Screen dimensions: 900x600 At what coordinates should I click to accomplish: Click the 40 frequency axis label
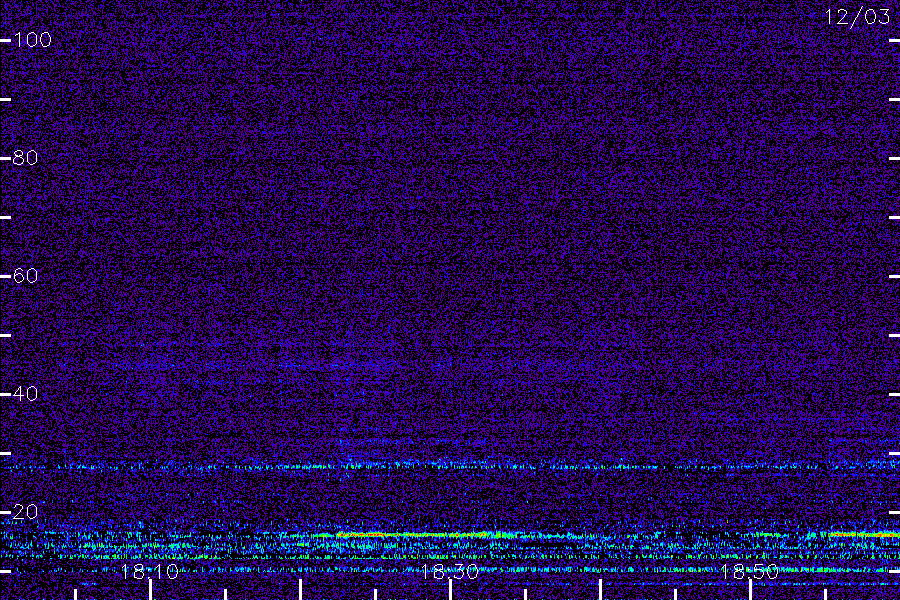coord(25,394)
